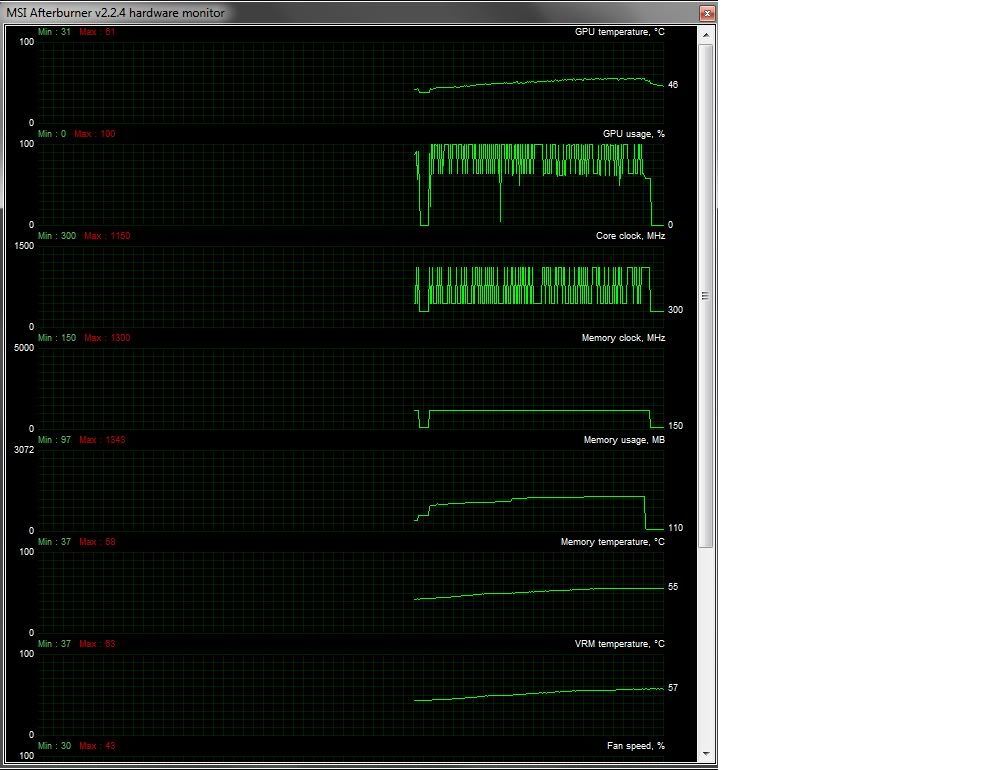Click the current memory clock value 150

click(675, 425)
